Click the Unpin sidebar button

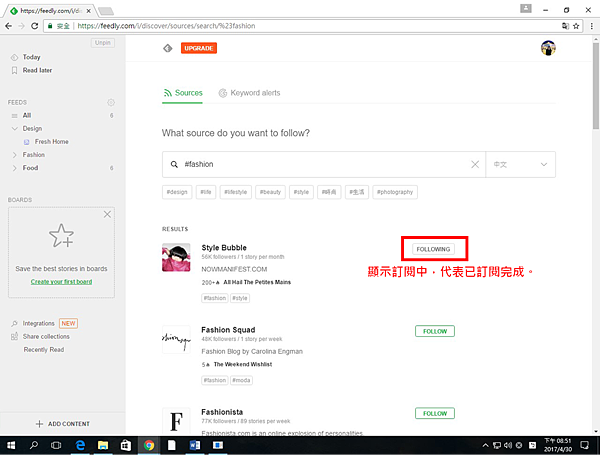[103, 42]
